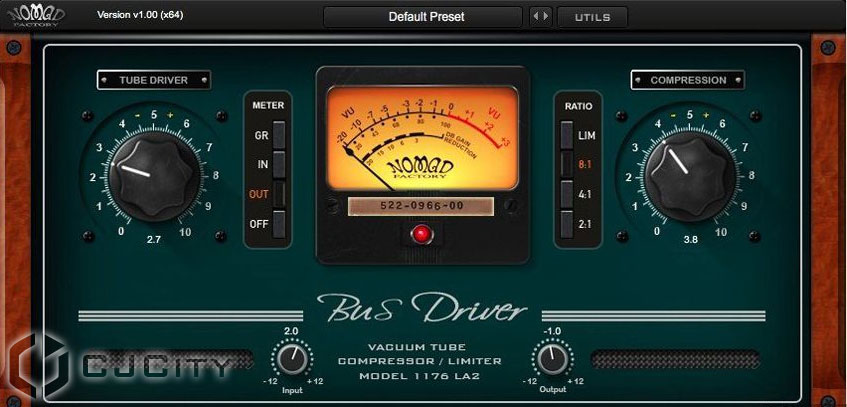Click the COMPRESSION label plate

point(688,80)
